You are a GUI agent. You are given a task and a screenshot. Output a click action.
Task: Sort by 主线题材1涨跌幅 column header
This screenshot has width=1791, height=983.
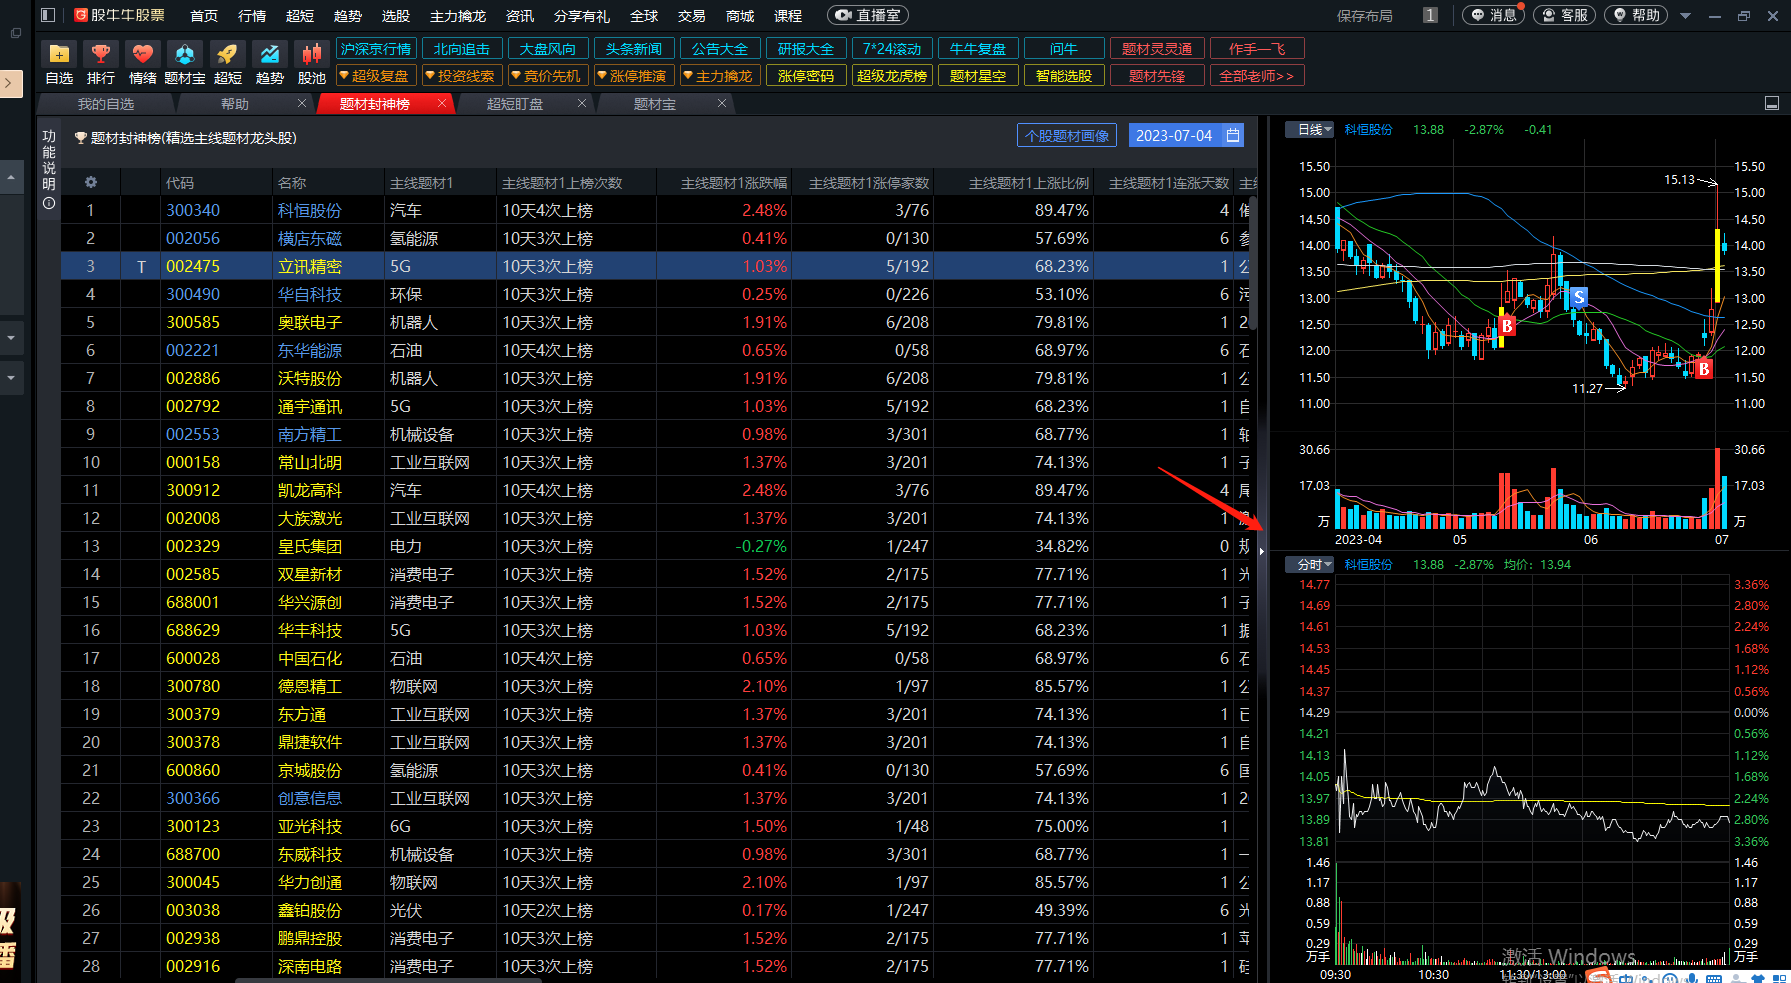coord(734,183)
